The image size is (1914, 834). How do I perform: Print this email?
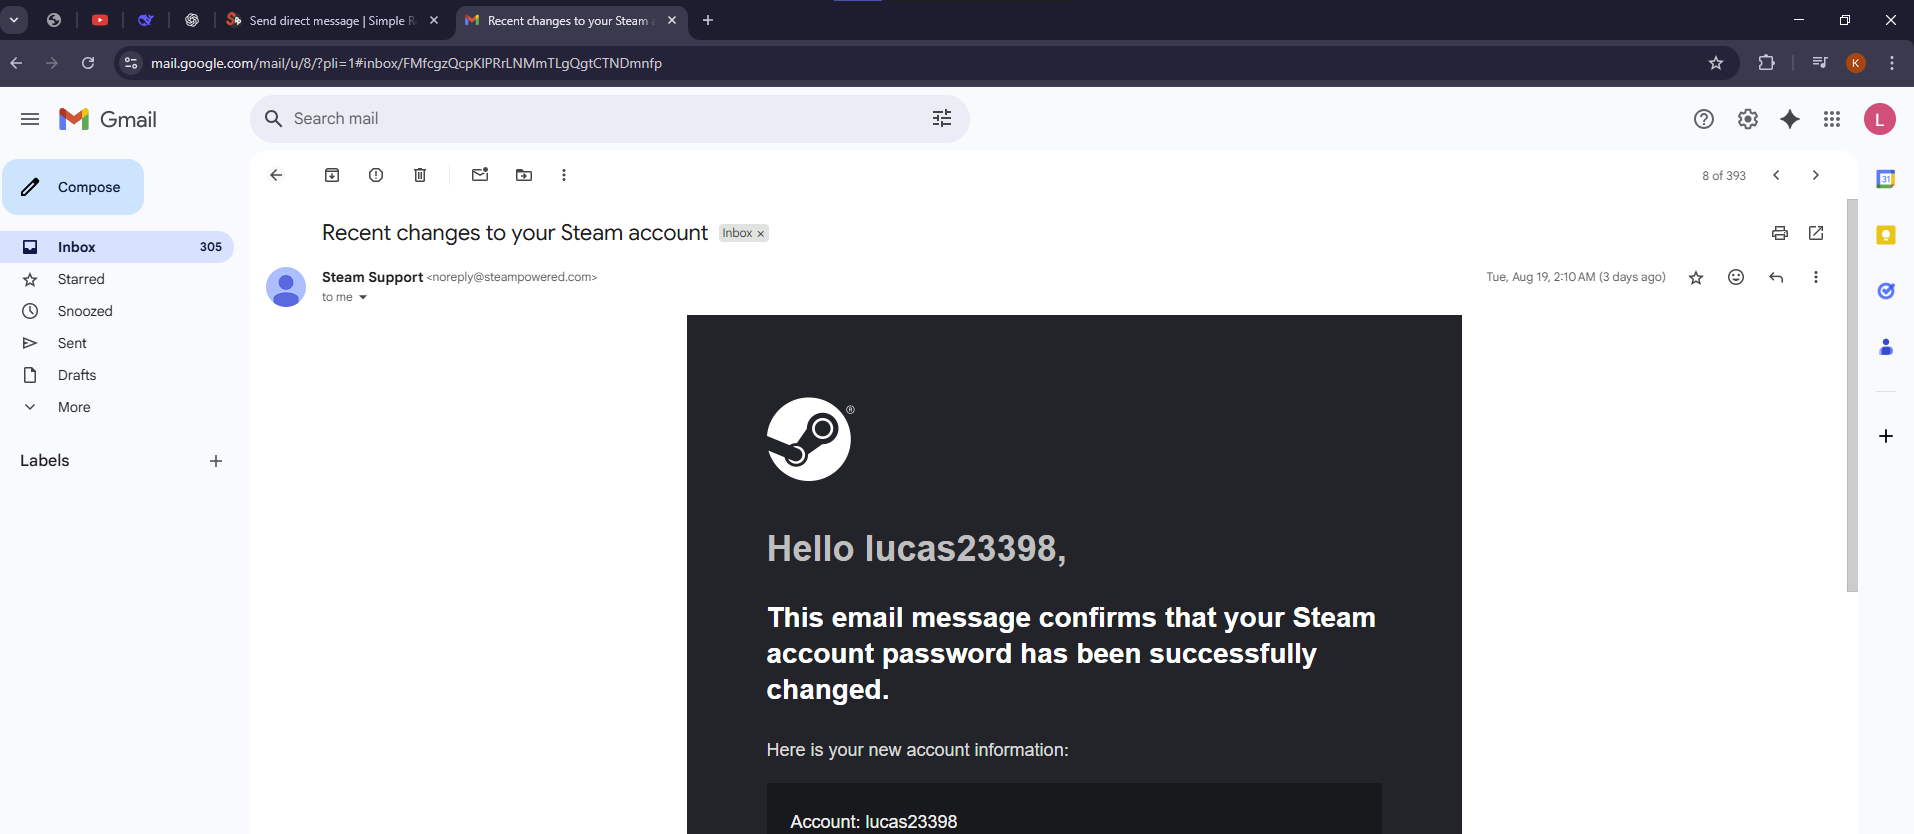point(1780,233)
